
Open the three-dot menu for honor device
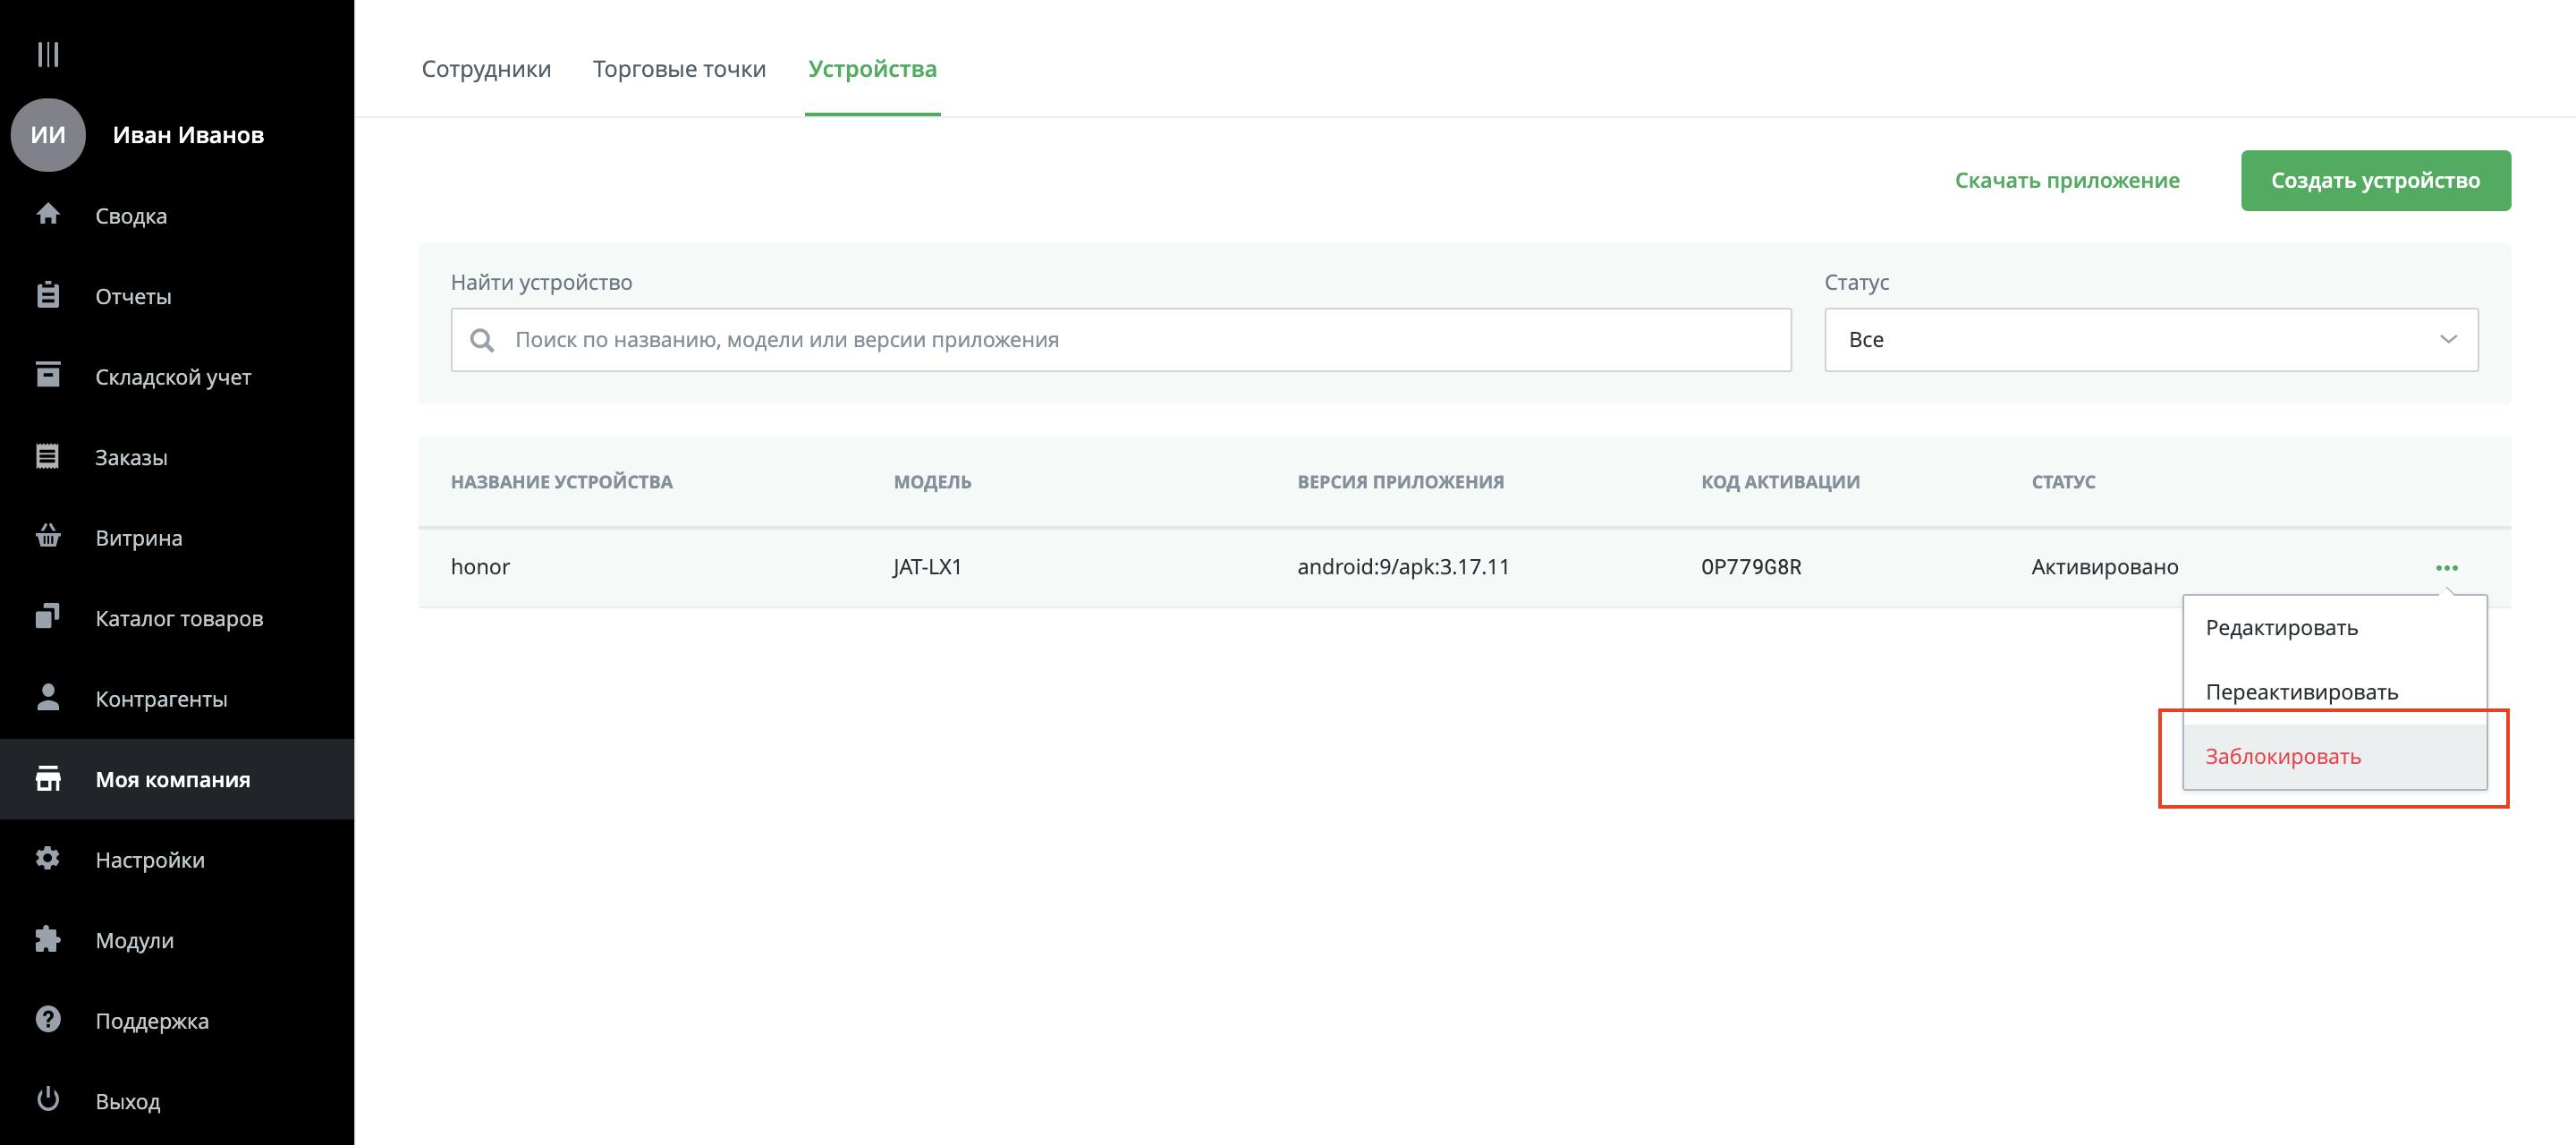(x=2446, y=567)
